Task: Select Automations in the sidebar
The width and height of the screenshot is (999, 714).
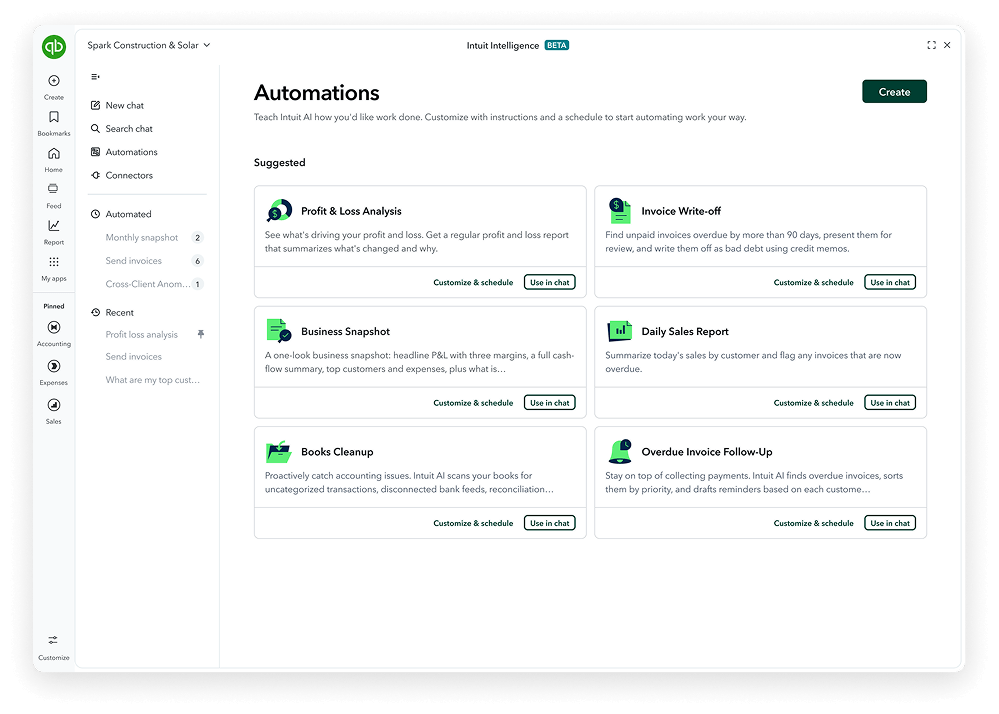Action: tap(124, 152)
